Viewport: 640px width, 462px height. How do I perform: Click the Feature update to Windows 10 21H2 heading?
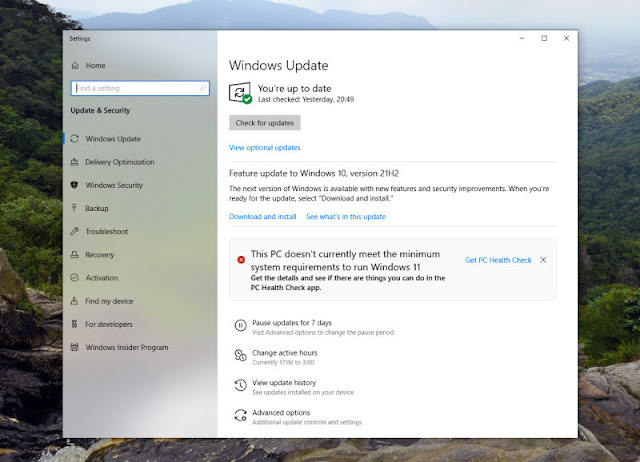tap(313, 173)
